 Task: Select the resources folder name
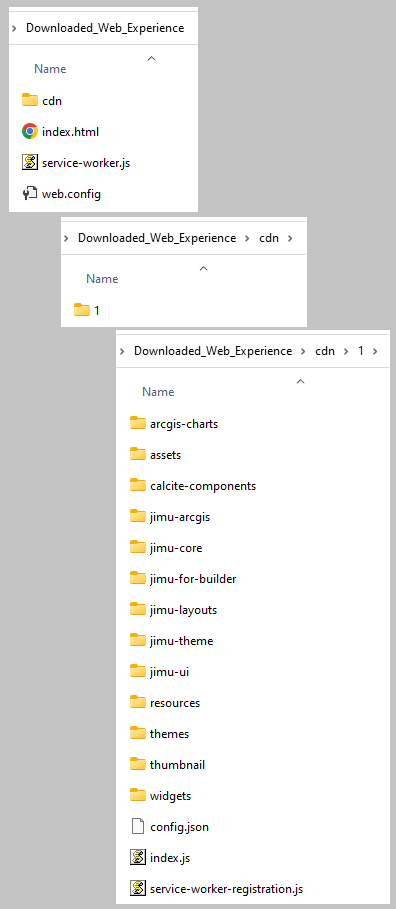pos(175,703)
